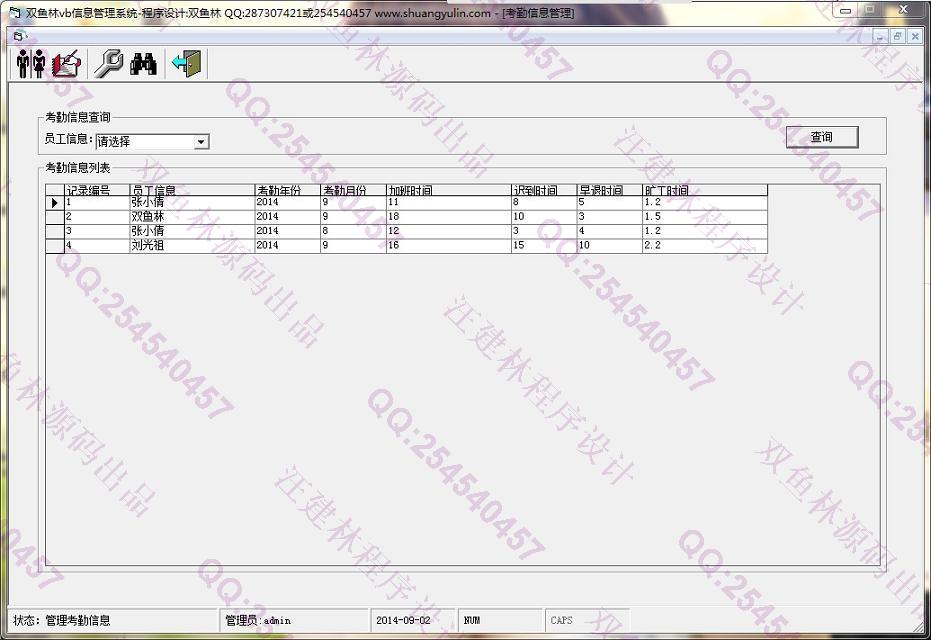Image resolution: width=931 pixels, height=640 pixels.
Task: Click the binoculars search icon
Action: point(143,63)
